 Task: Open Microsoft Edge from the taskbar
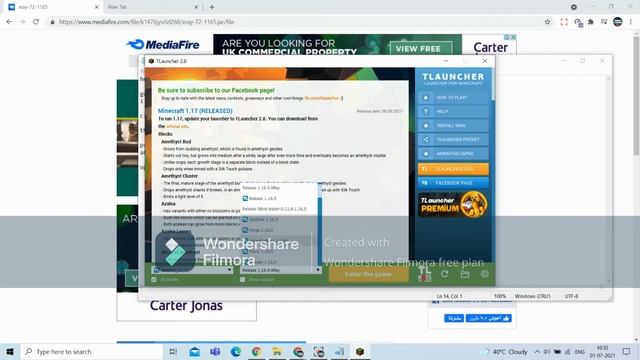tap(236, 351)
